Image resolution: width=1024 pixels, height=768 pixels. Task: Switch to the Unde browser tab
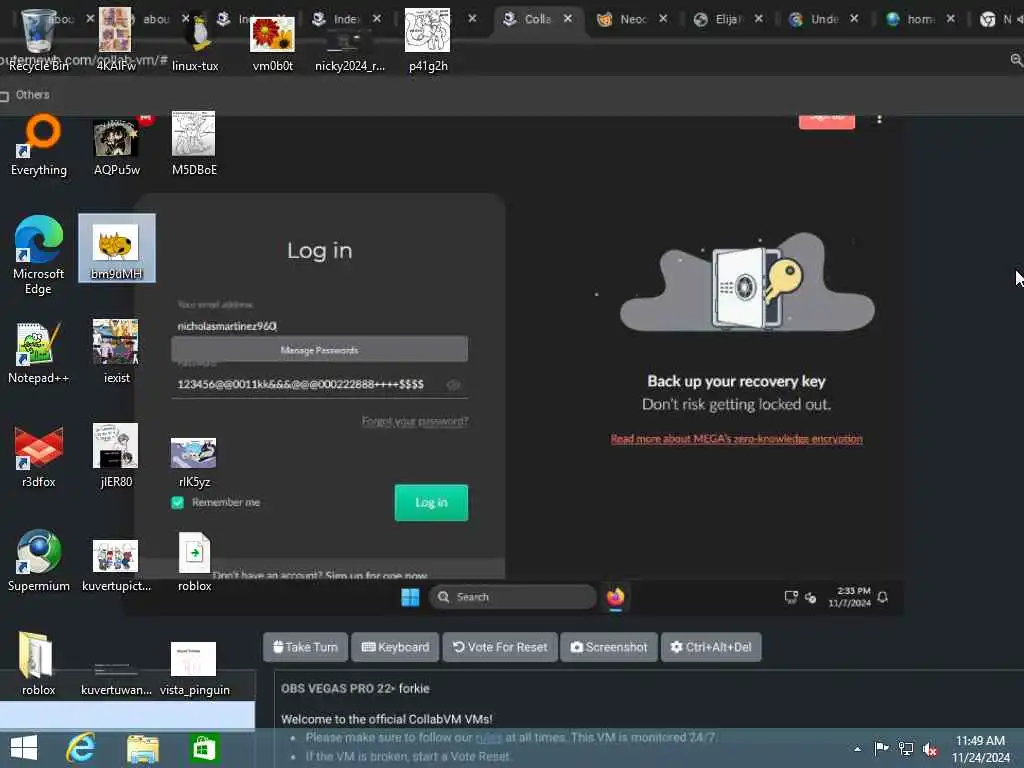(822, 19)
